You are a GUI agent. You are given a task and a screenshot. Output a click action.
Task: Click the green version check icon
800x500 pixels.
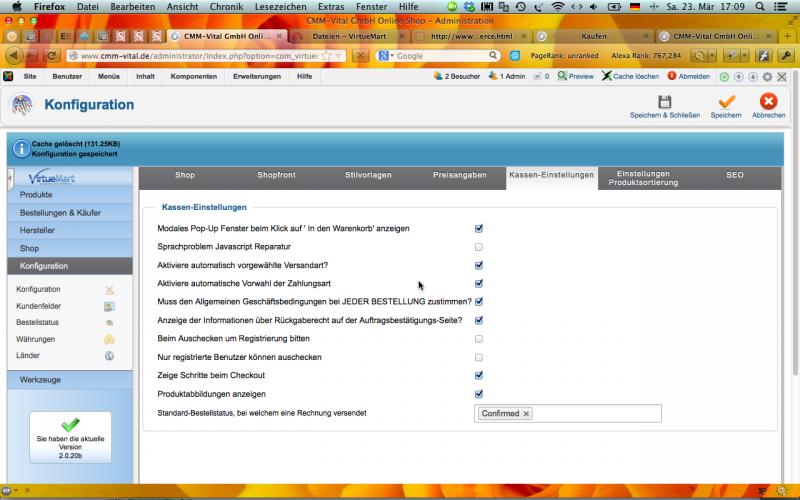pyautogui.click(x=70, y=425)
